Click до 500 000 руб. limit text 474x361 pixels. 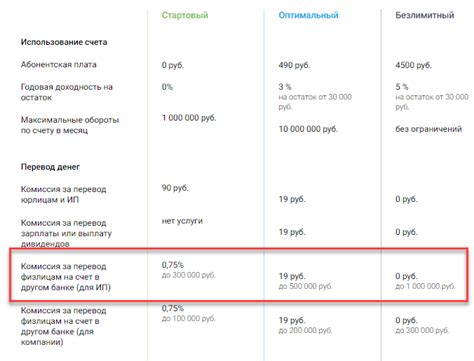click(305, 286)
